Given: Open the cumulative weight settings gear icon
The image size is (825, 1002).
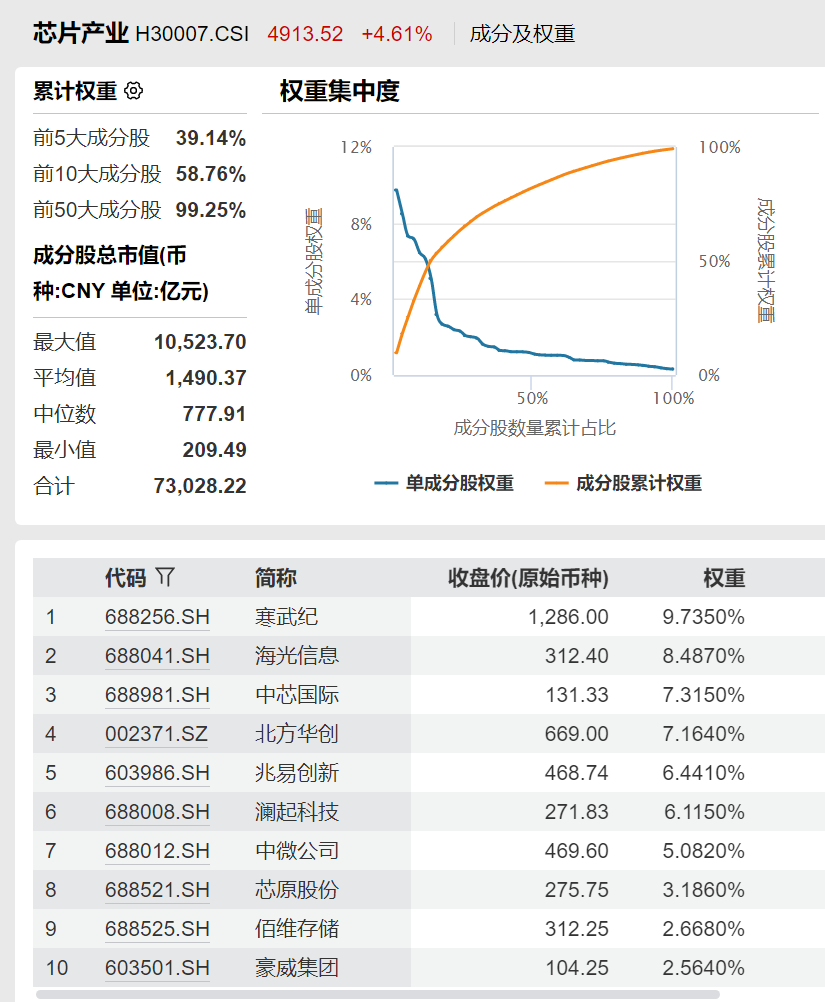Looking at the screenshot, I should [134, 91].
